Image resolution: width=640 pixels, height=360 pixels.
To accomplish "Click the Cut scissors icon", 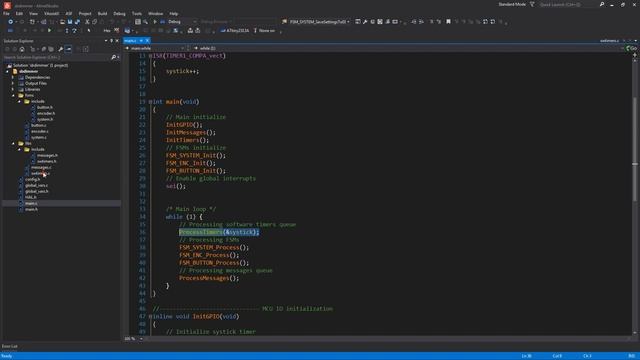I will [x=87, y=22].
